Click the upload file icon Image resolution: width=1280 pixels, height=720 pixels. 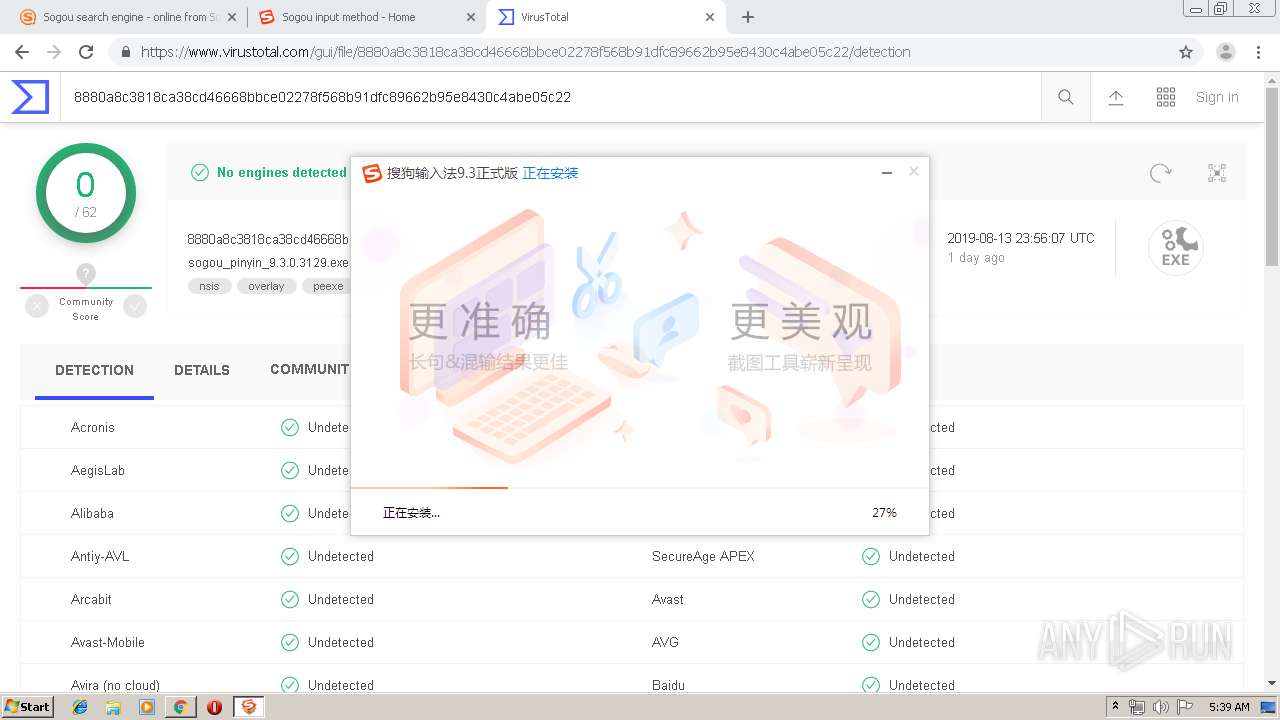[x=1116, y=97]
